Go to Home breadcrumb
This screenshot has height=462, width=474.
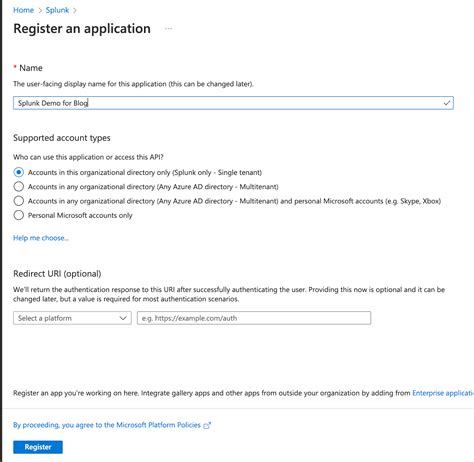click(x=23, y=10)
